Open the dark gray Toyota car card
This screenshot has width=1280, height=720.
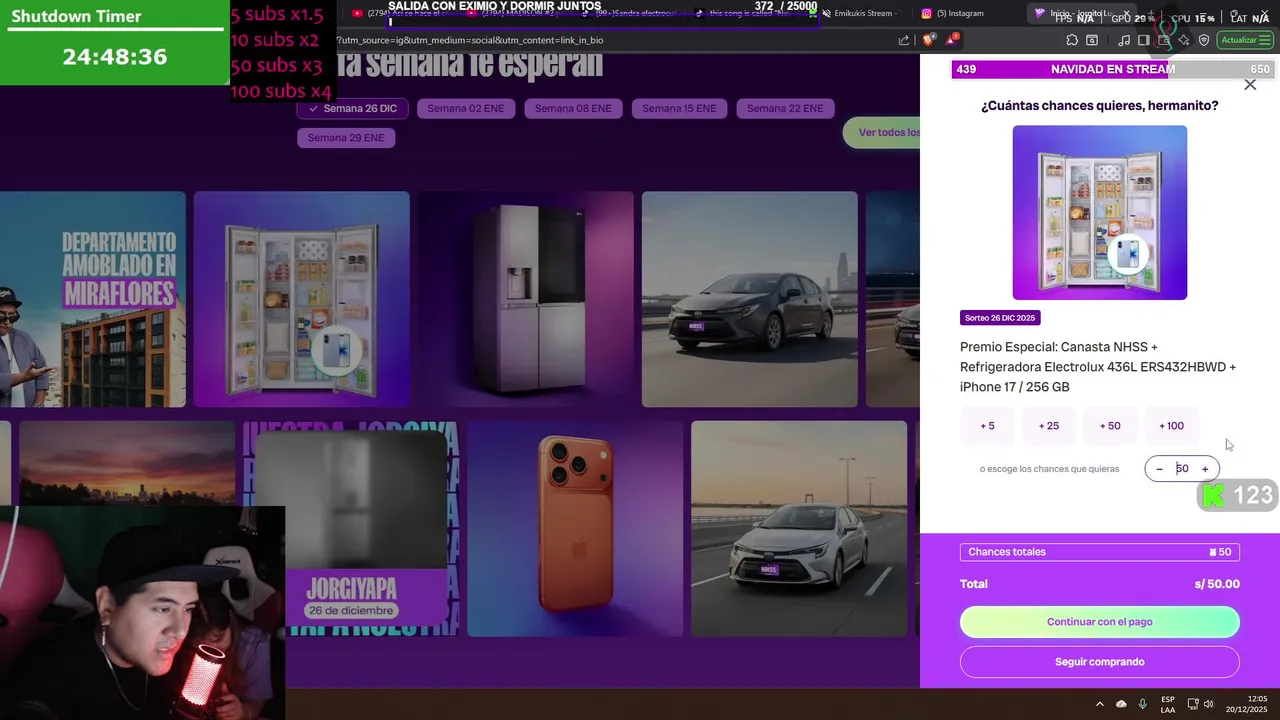click(750, 300)
